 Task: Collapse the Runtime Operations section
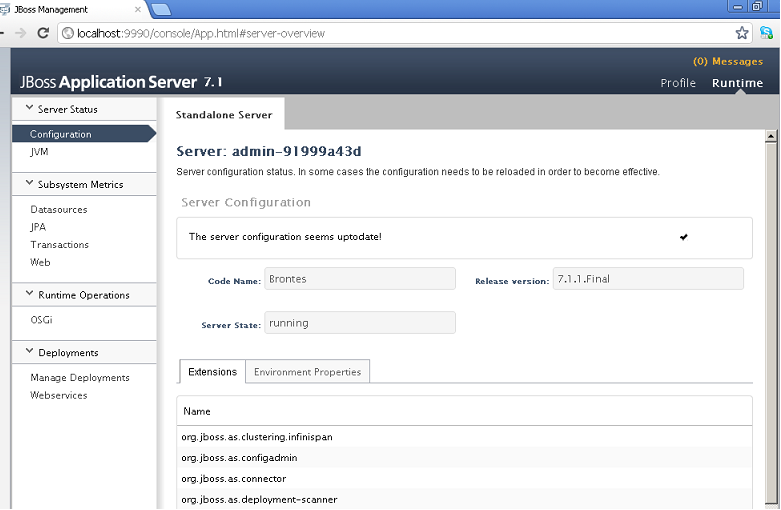(29, 295)
